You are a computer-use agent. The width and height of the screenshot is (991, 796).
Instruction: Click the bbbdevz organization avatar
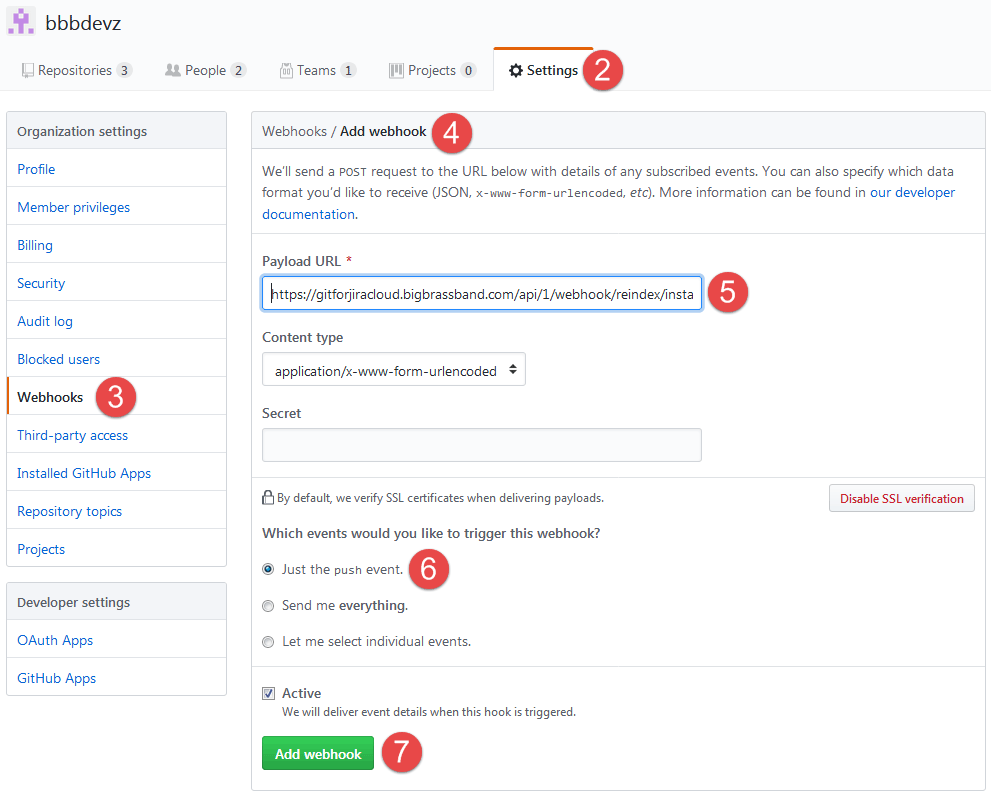click(21, 22)
